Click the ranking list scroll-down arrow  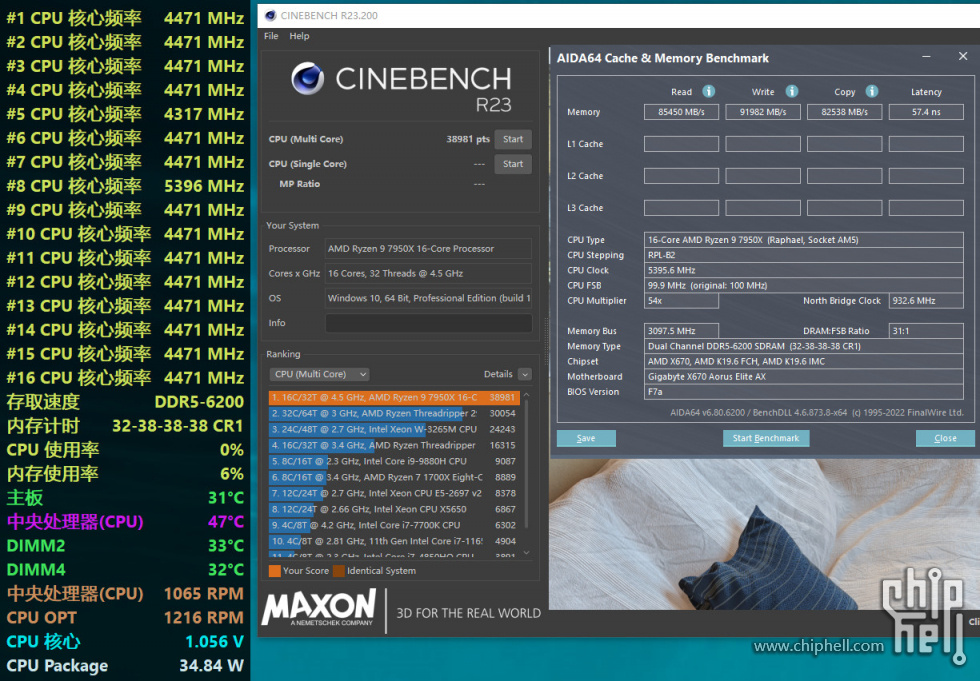point(526,552)
